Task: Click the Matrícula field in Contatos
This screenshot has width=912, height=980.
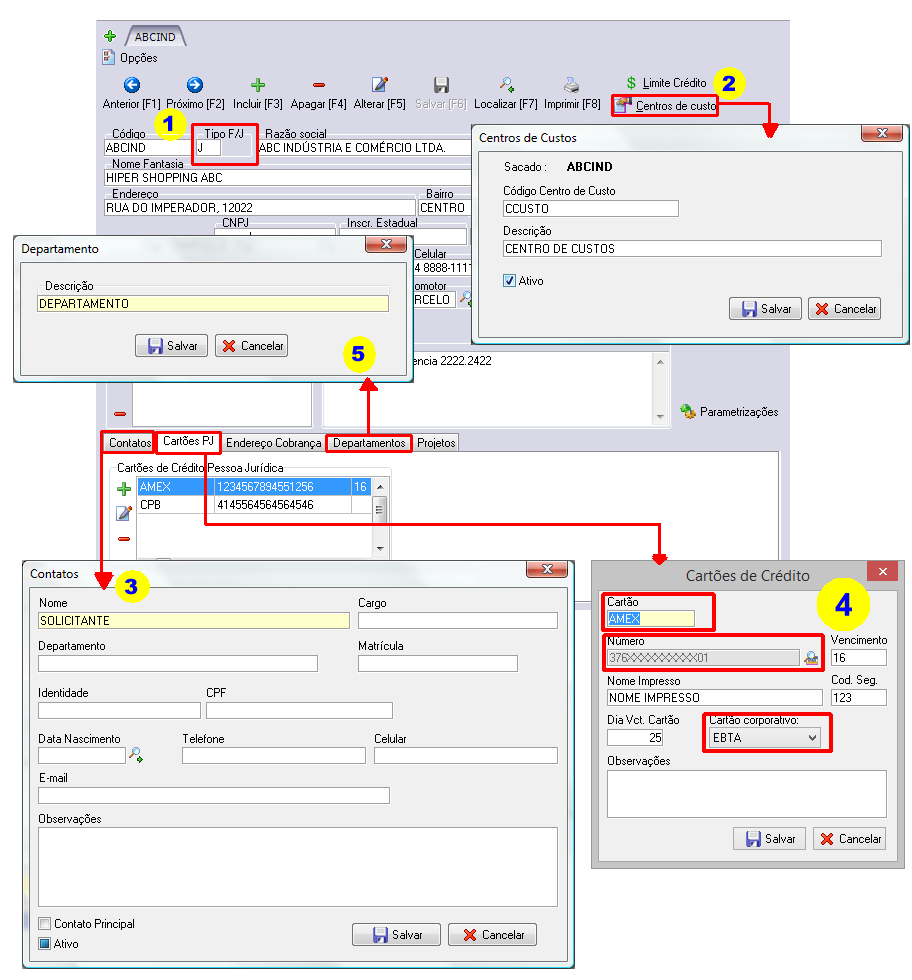Action: click(x=438, y=664)
